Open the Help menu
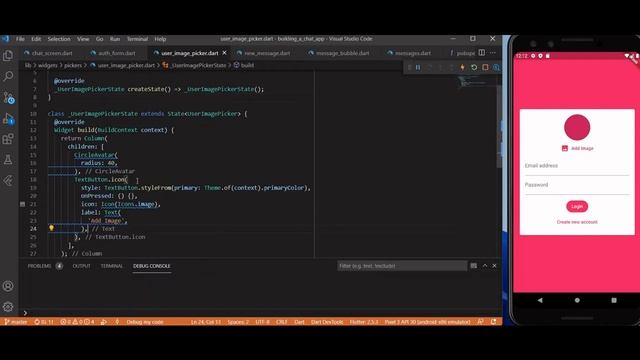Screen dimensions: 640x360 click(x=160, y=39)
